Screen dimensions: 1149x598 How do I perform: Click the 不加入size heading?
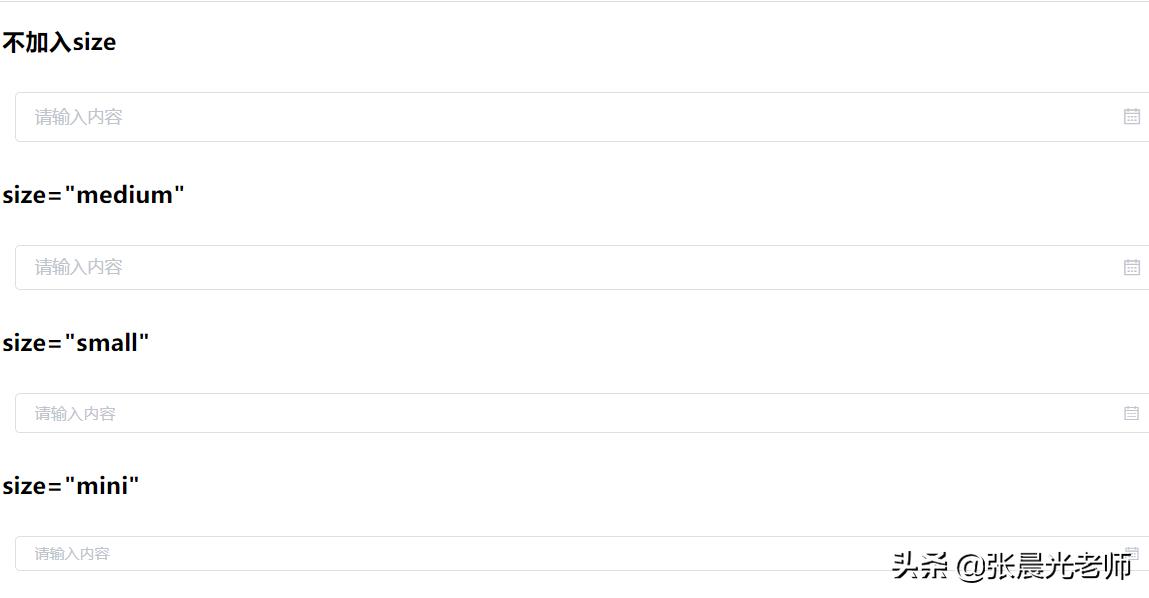(x=59, y=42)
